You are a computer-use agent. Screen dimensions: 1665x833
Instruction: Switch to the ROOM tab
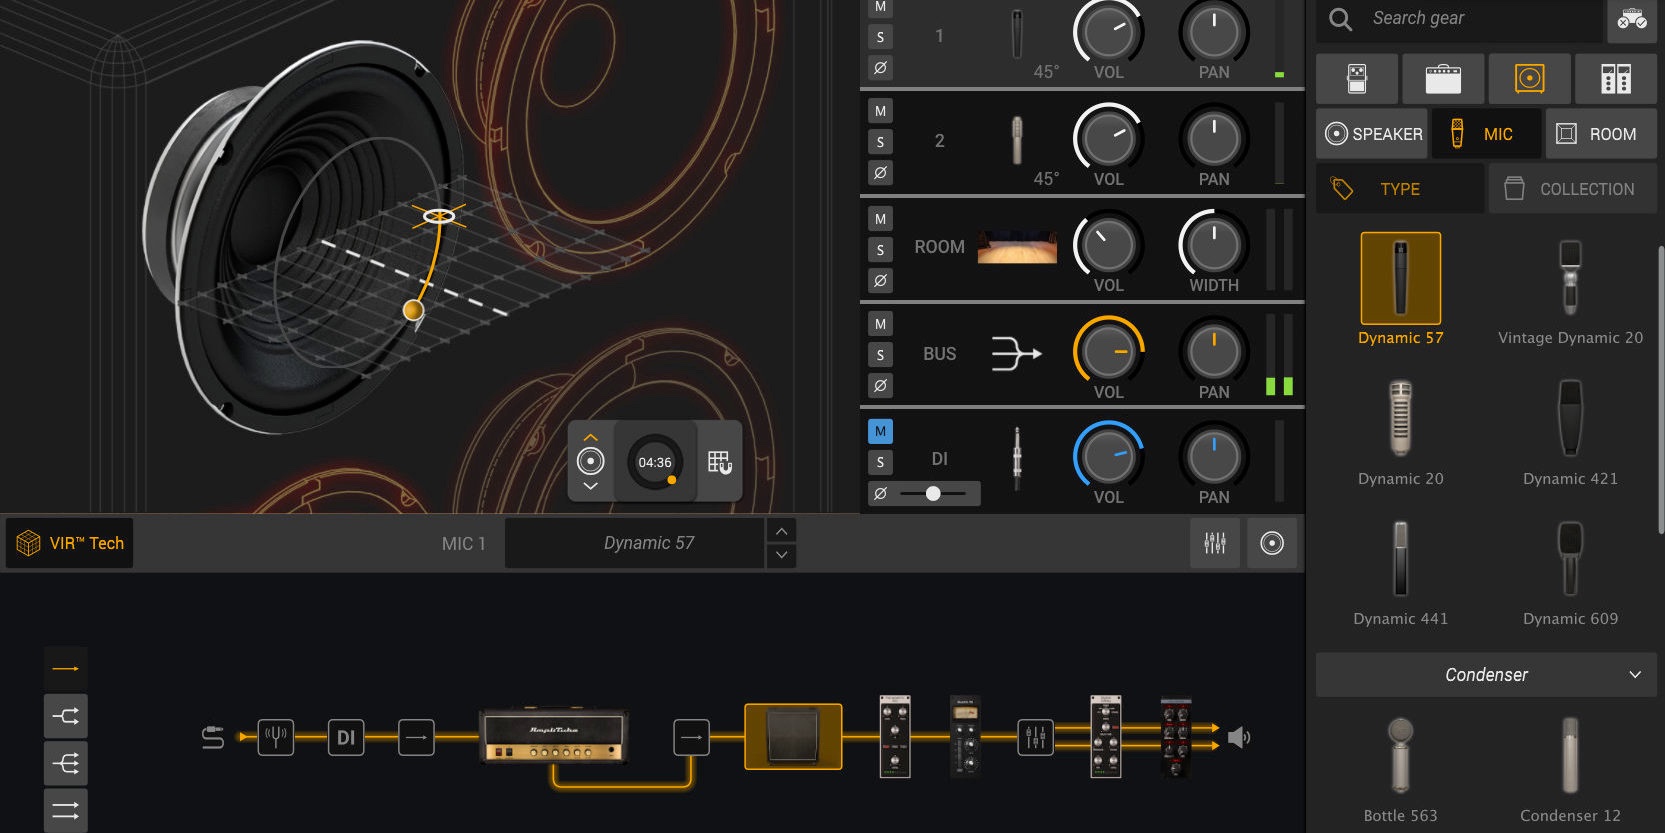point(1600,134)
